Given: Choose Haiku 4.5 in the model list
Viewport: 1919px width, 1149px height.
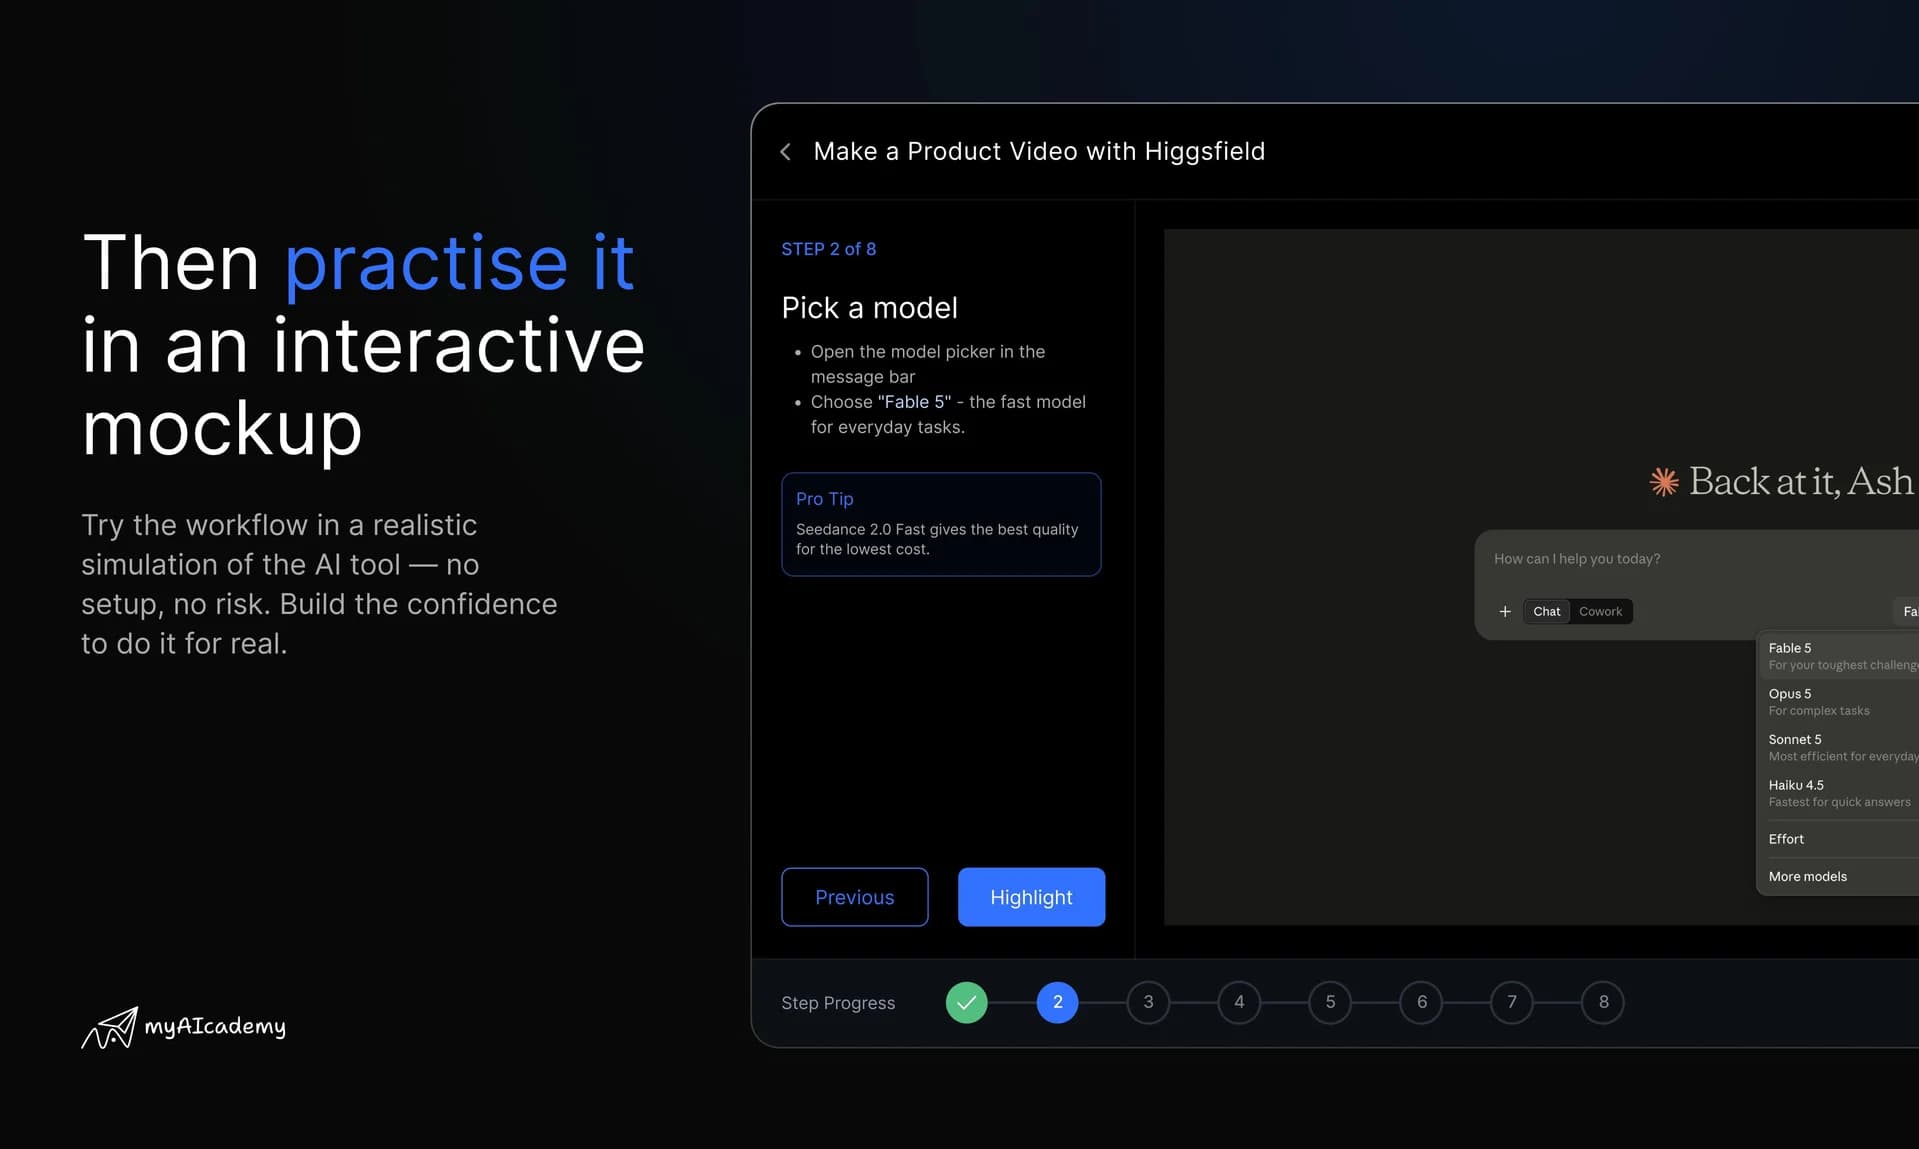Looking at the screenshot, I should click(1838, 794).
